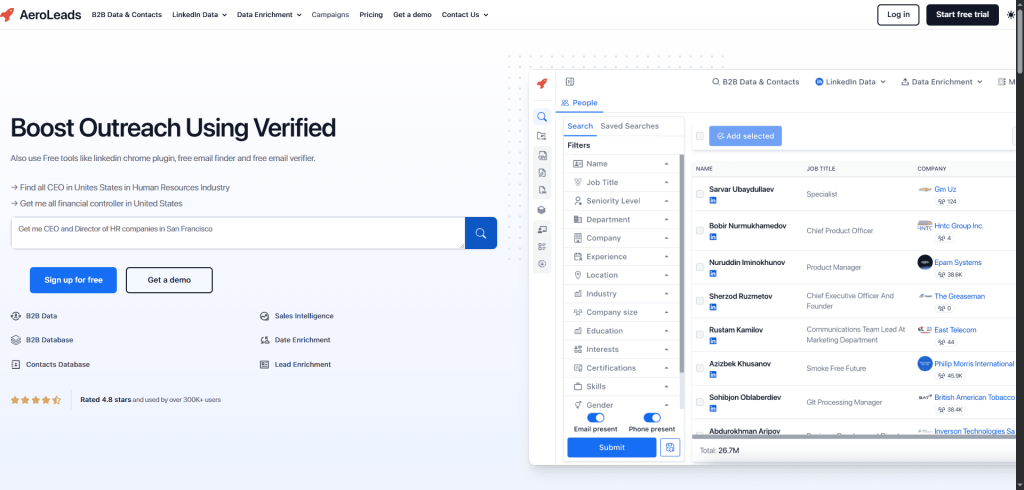
Task: Click the Add selected button
Action: pyautogui.click(x=745, y=136)
